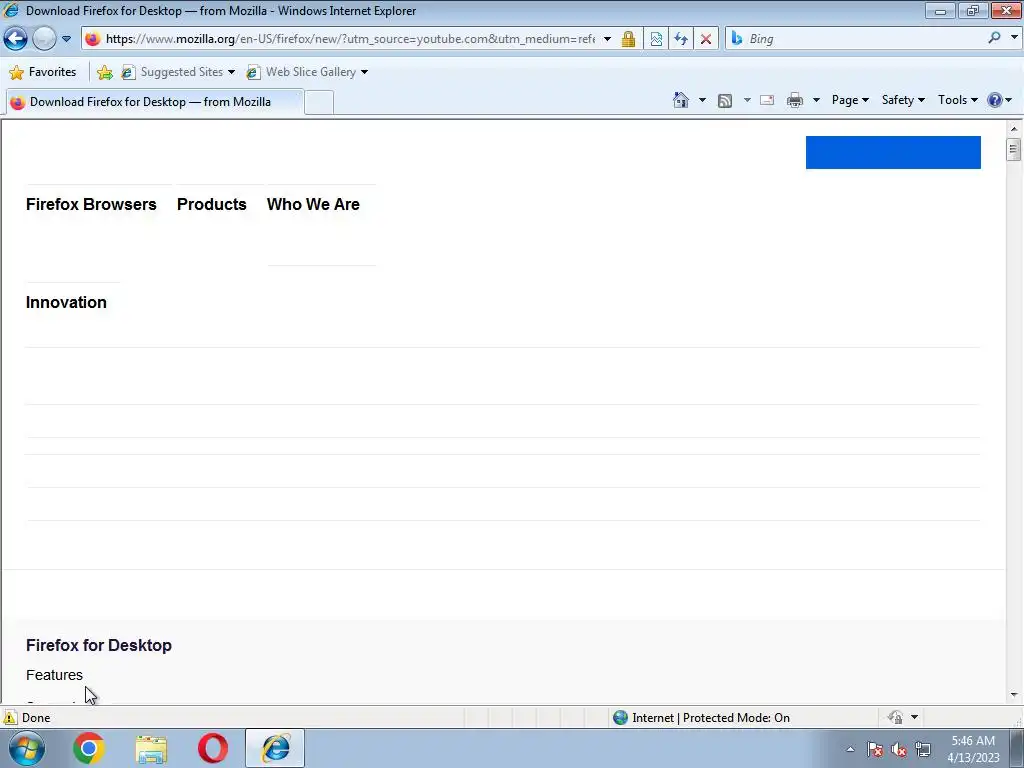Select the Download Firefox for Desktop tab
The height and width of the screenshot is (768, 1024).
click(155, 102)
